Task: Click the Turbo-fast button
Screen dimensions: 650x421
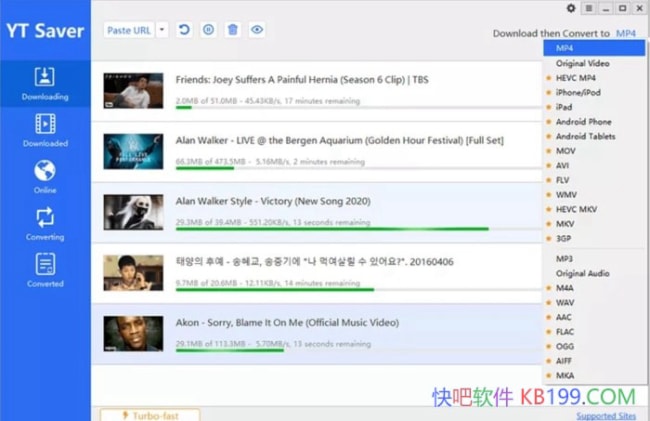Action: pyautogui.click(x=150, y=414)
